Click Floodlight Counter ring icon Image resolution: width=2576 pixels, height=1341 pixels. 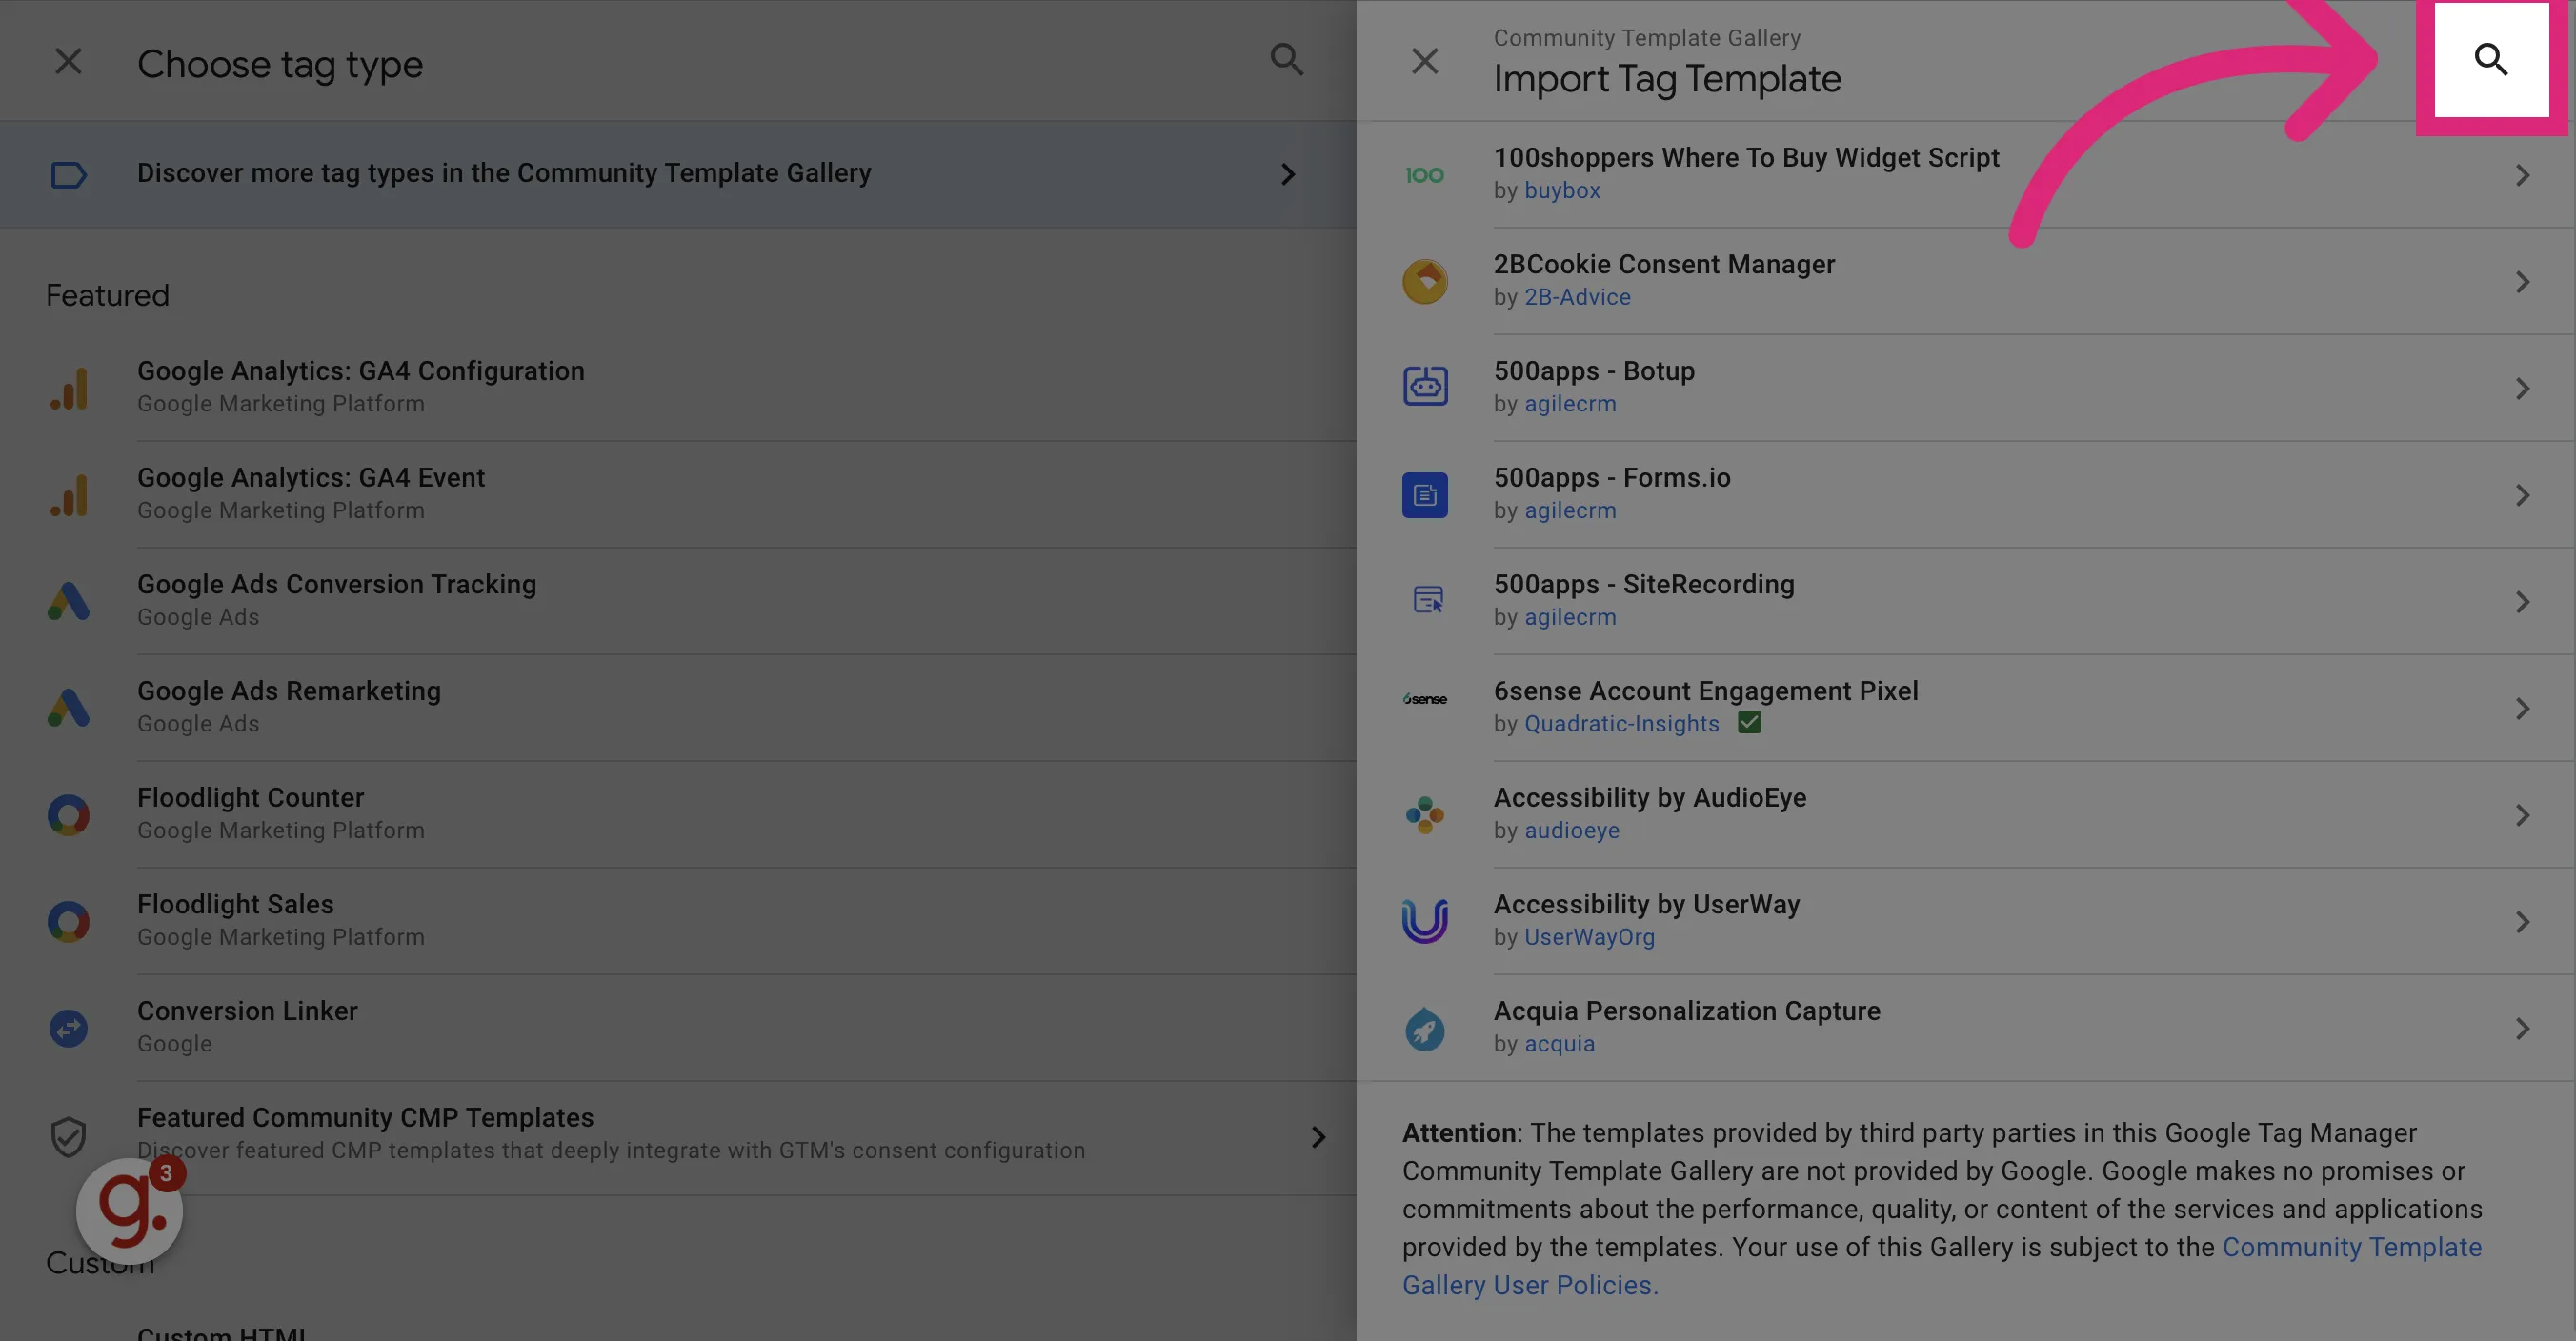pos(68,815)
